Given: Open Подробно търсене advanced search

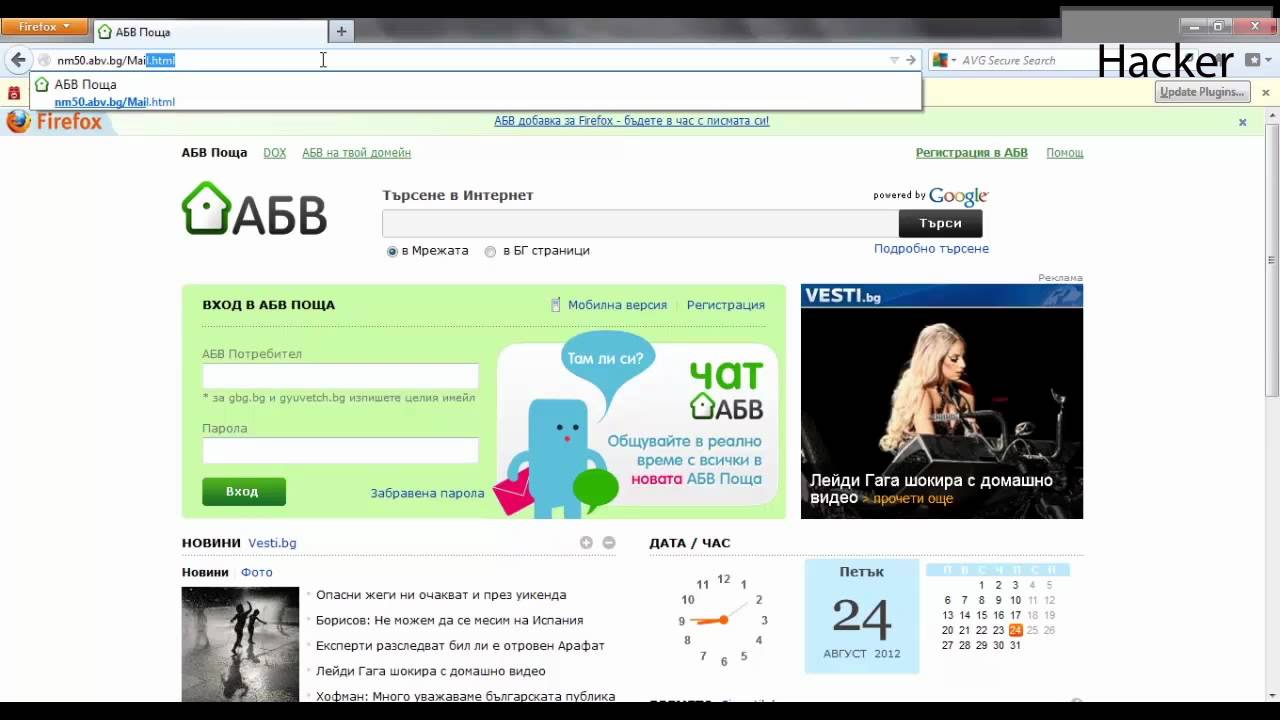Looking at the screenshot, I should point(931,249).
